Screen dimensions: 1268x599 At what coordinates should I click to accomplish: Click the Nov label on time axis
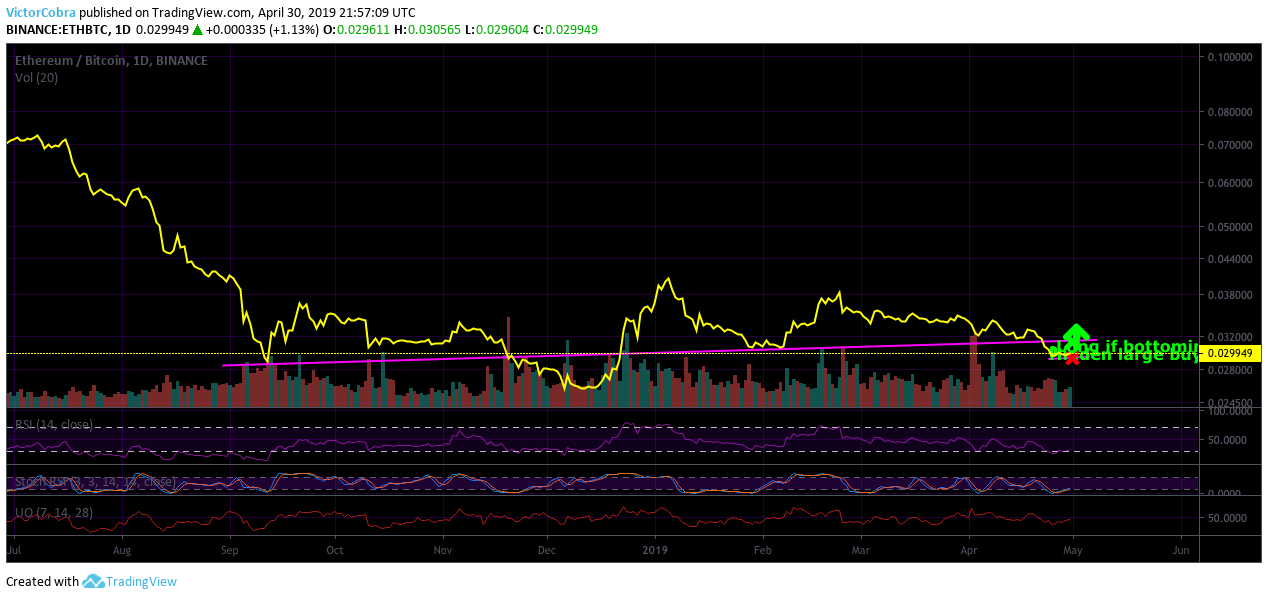point(444,550)
